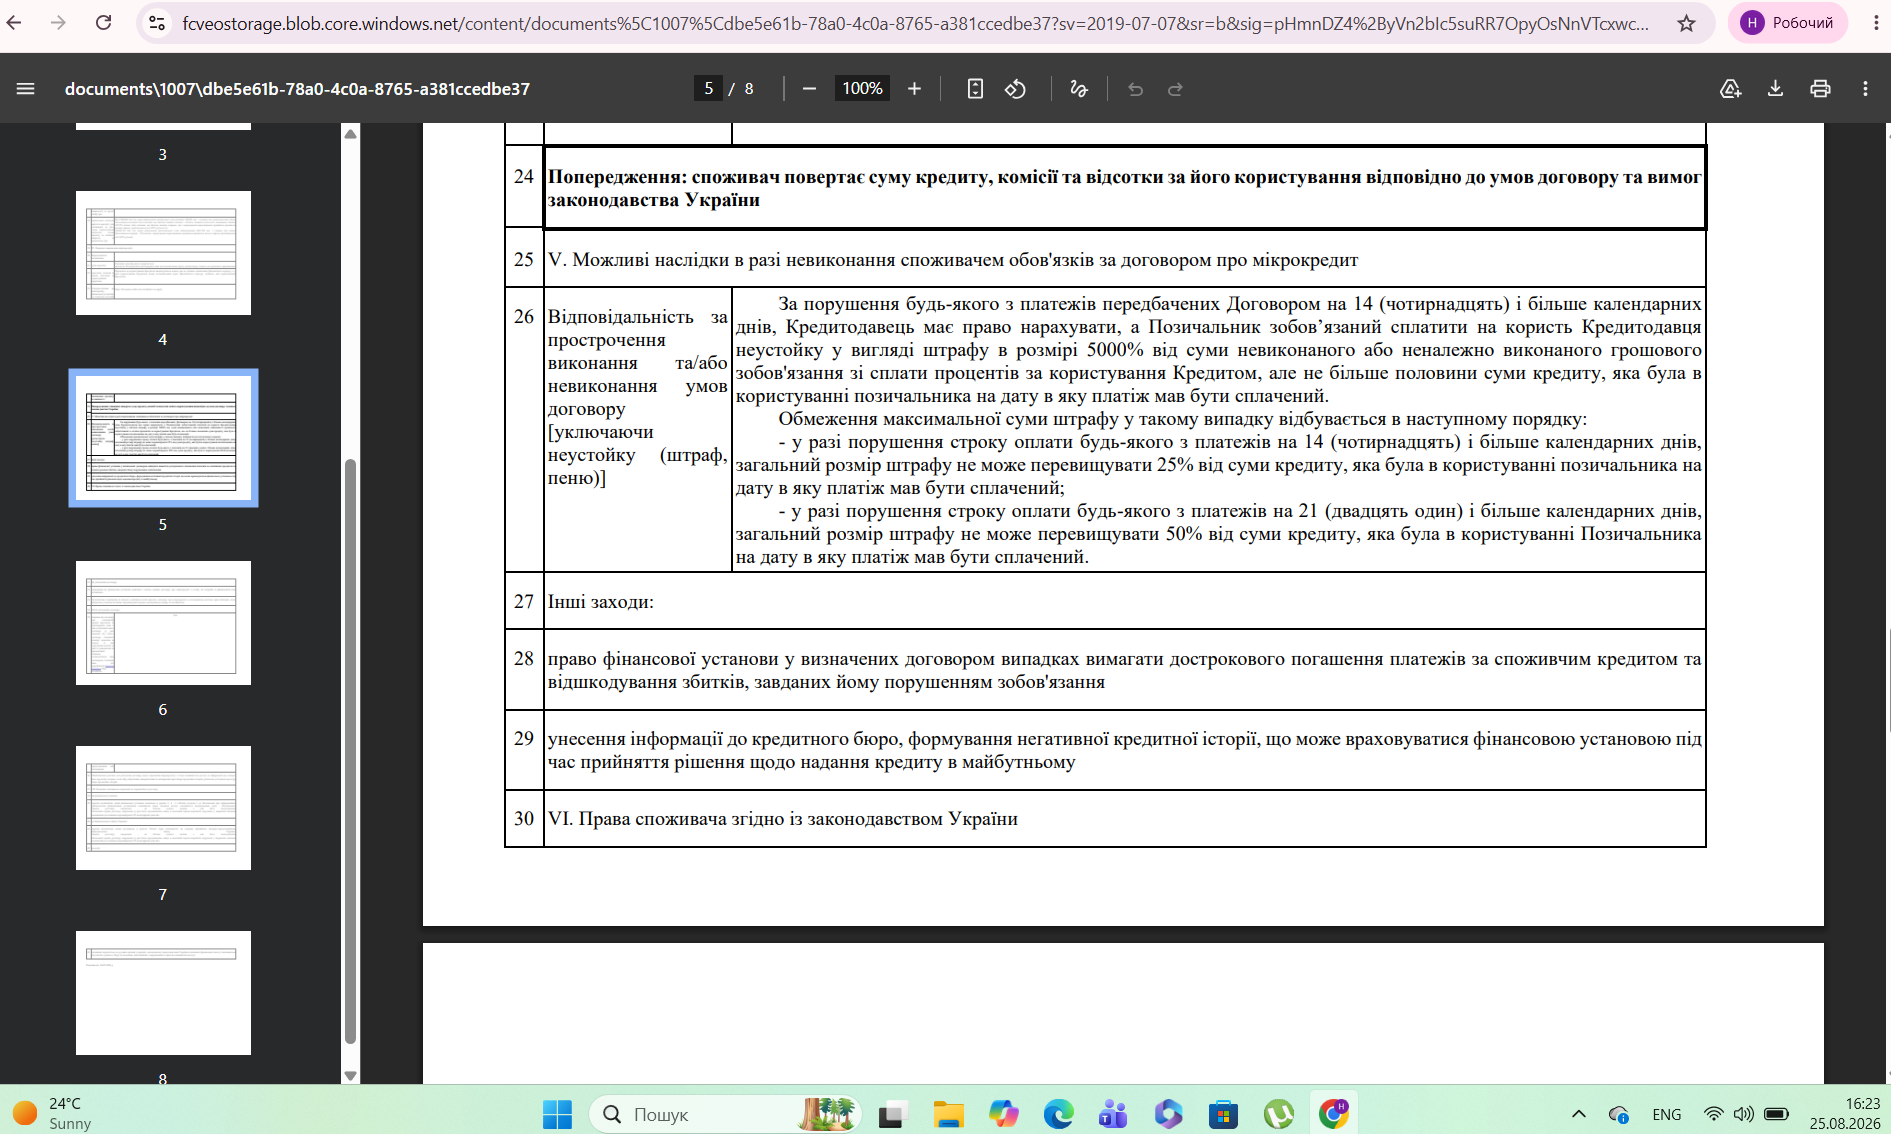Select page 6 thumbnail
1891x1134 pixels.
163,623
